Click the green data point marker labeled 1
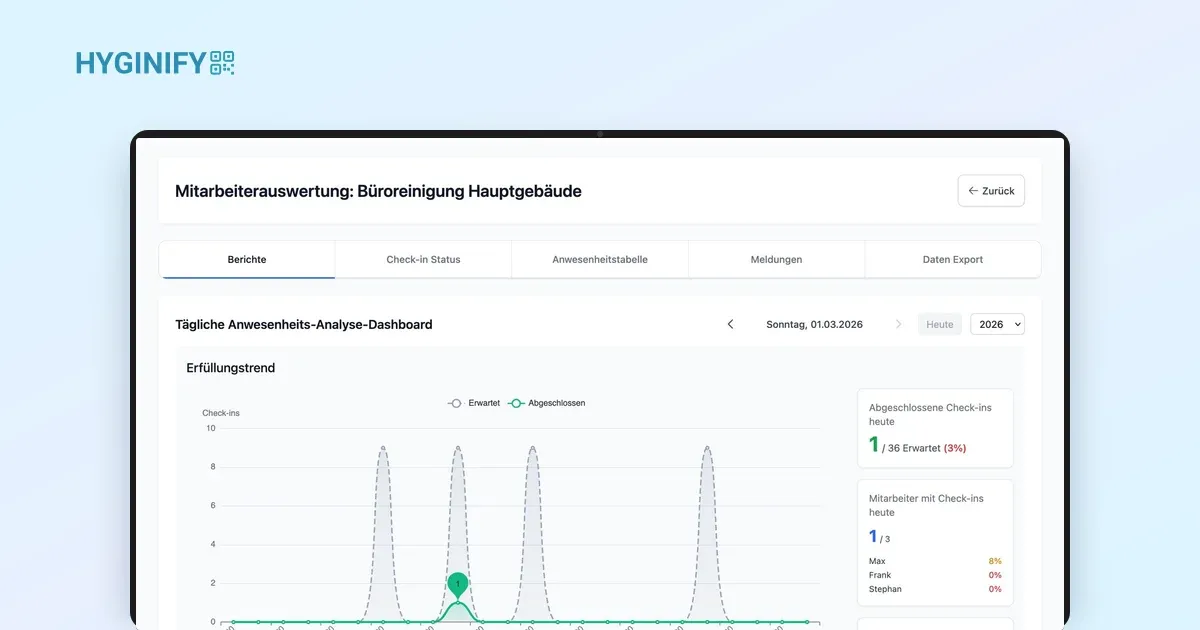 click(x=457, y=584)
